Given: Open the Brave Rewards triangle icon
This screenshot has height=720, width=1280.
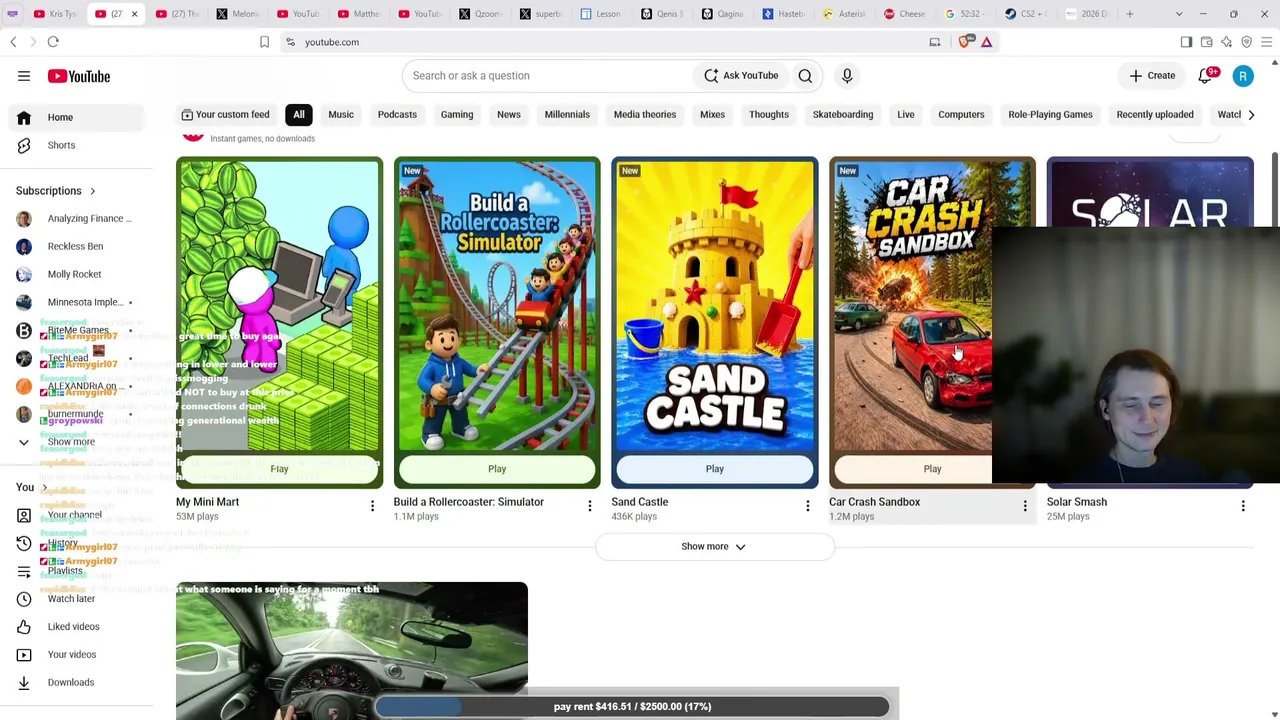Looking at the screenshot, I should pyautogui.click(x=986, y=42).
